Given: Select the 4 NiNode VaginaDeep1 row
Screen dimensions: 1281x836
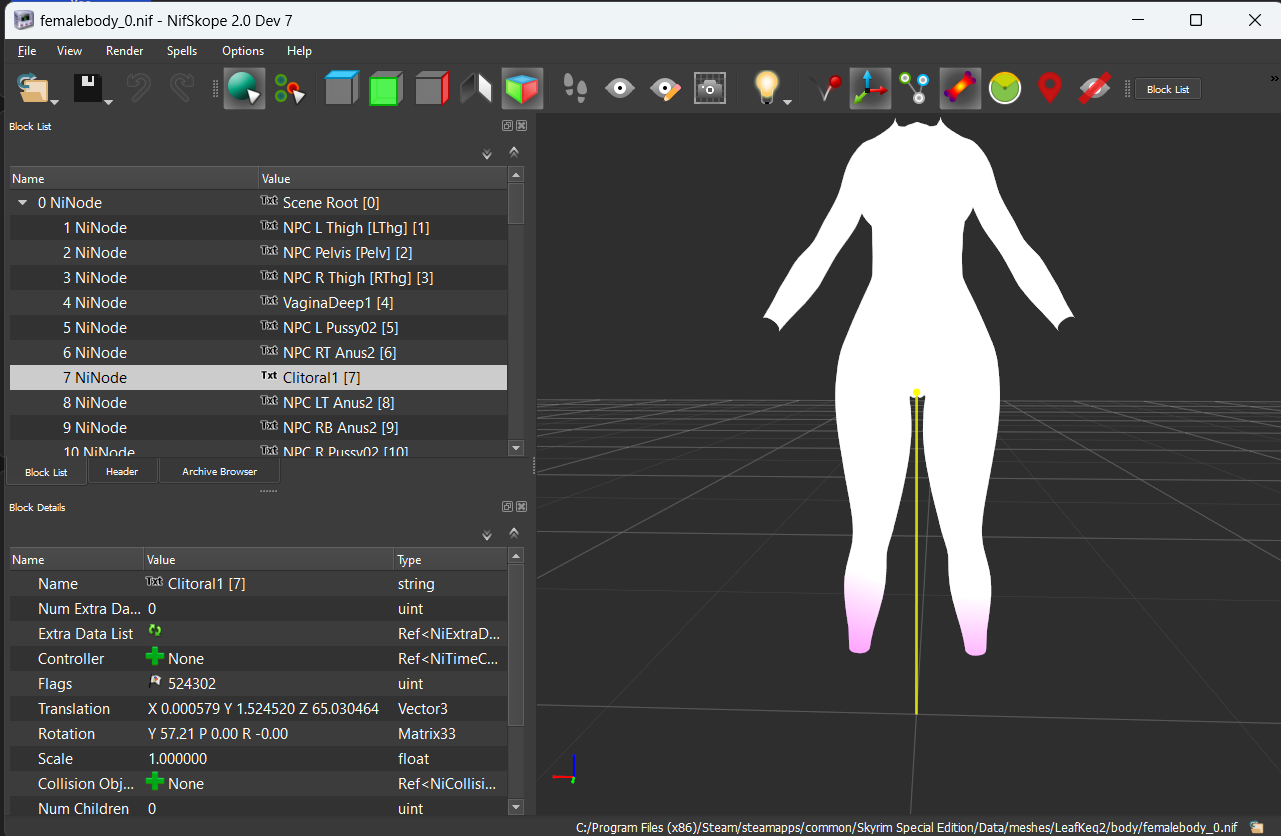Looking at the screenshot, I should pos(258,302).
